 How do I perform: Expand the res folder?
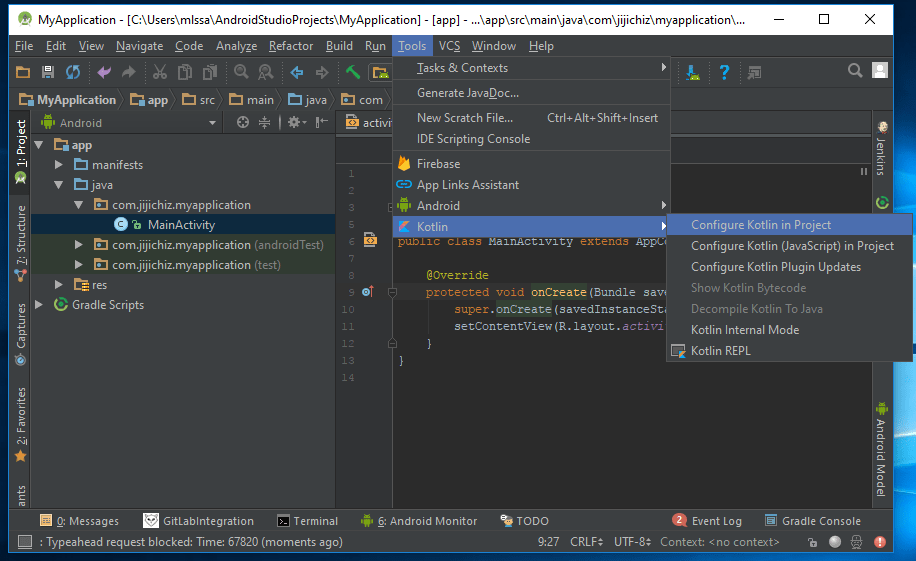click(58, 285)
